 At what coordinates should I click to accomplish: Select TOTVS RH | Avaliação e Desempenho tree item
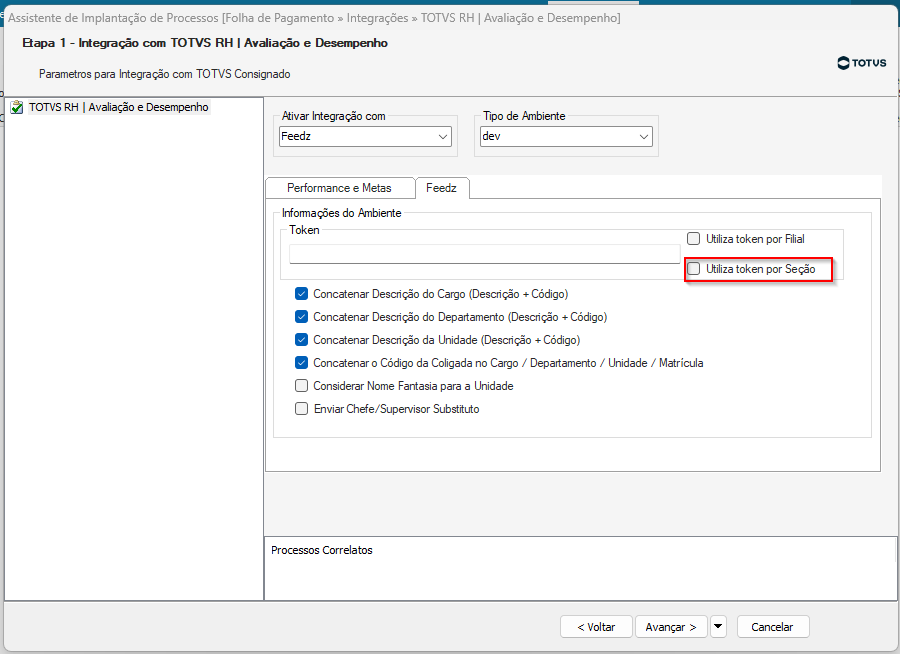[x=118, y=107]
